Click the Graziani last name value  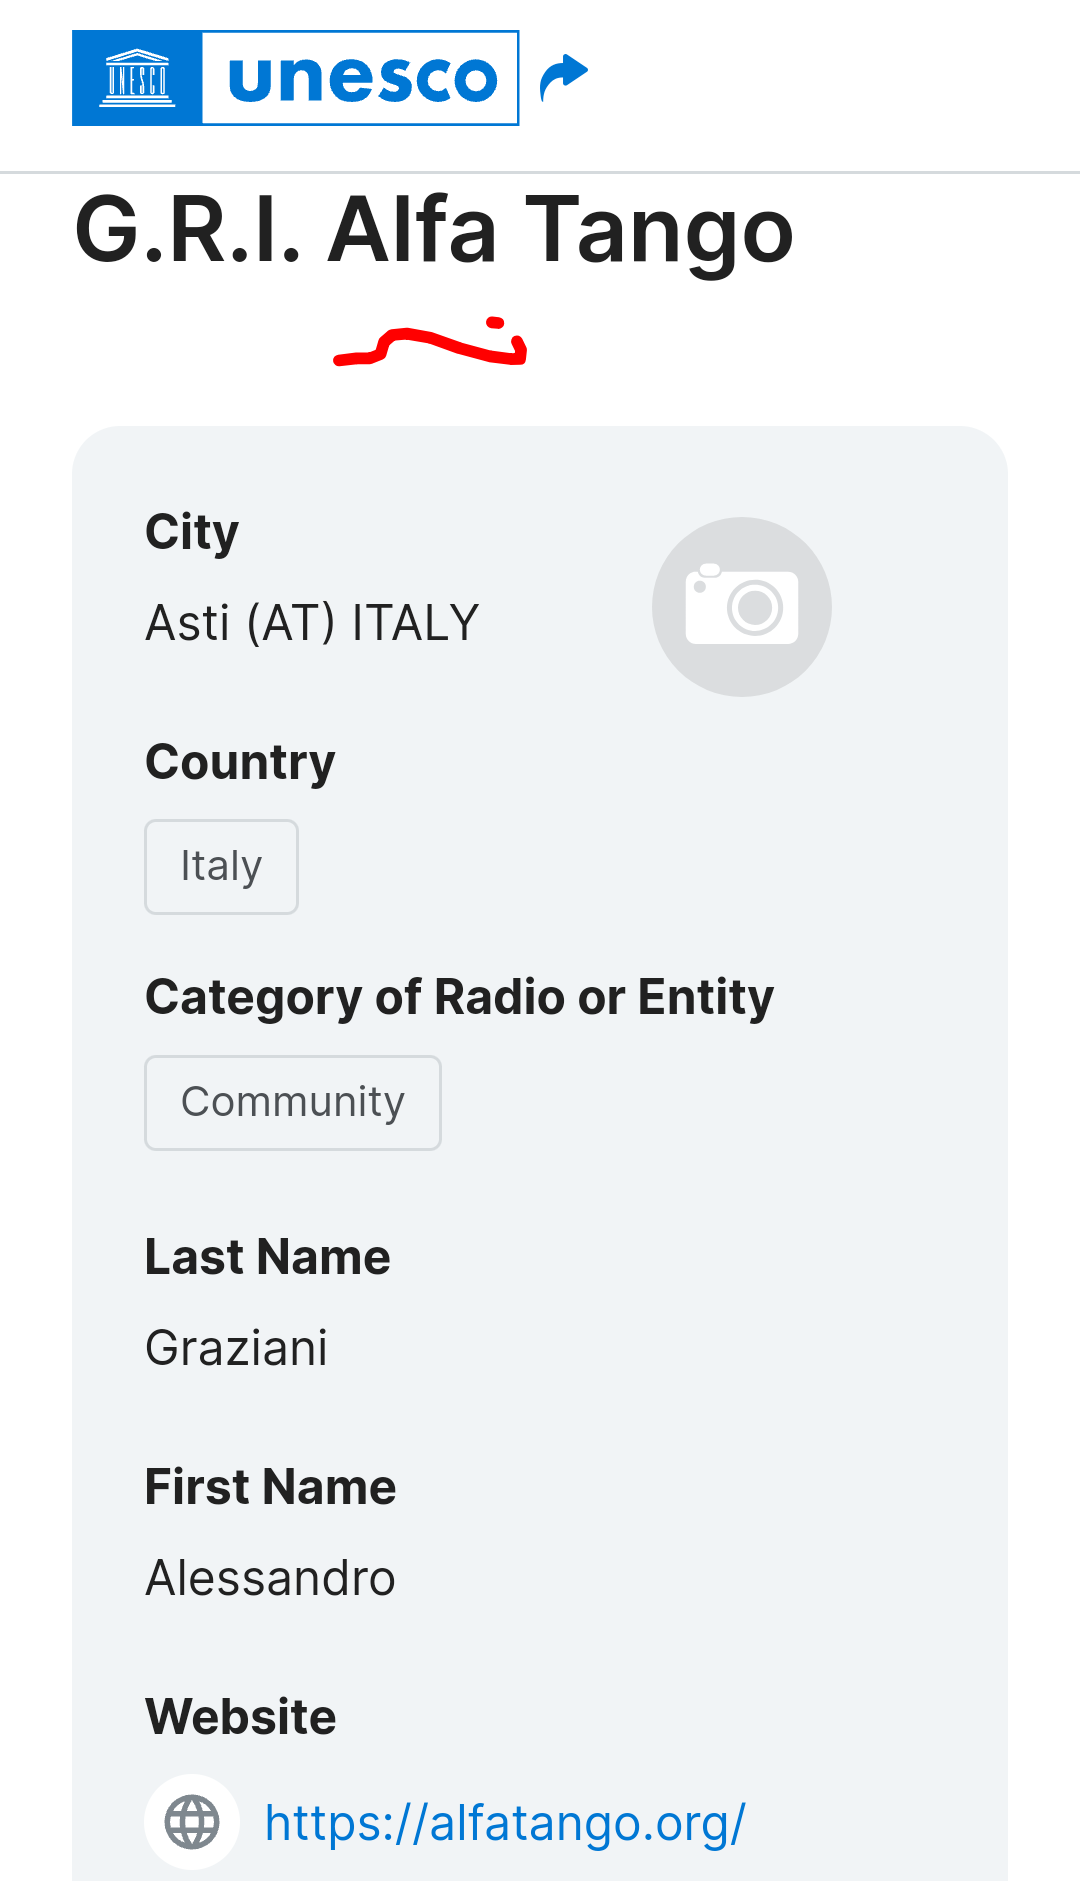(x=237, y=1348)
